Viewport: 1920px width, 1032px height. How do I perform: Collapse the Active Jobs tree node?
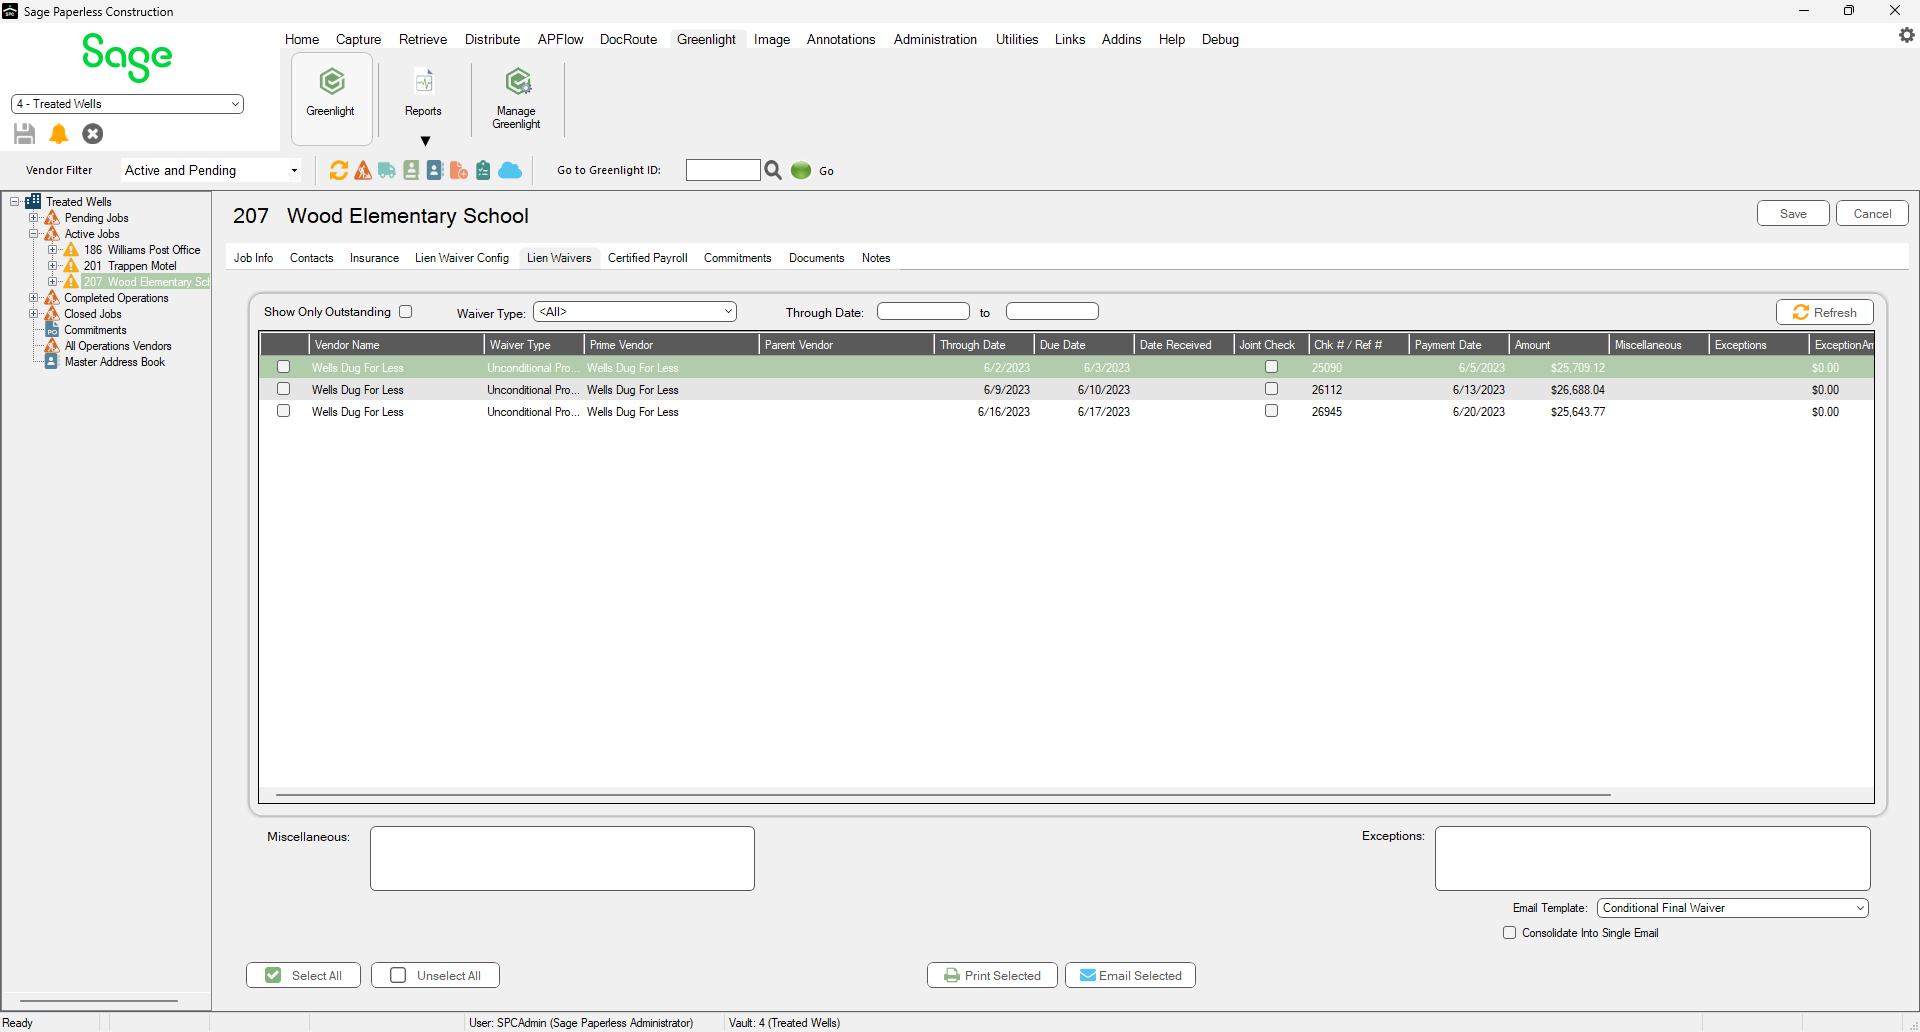point(33,234)
